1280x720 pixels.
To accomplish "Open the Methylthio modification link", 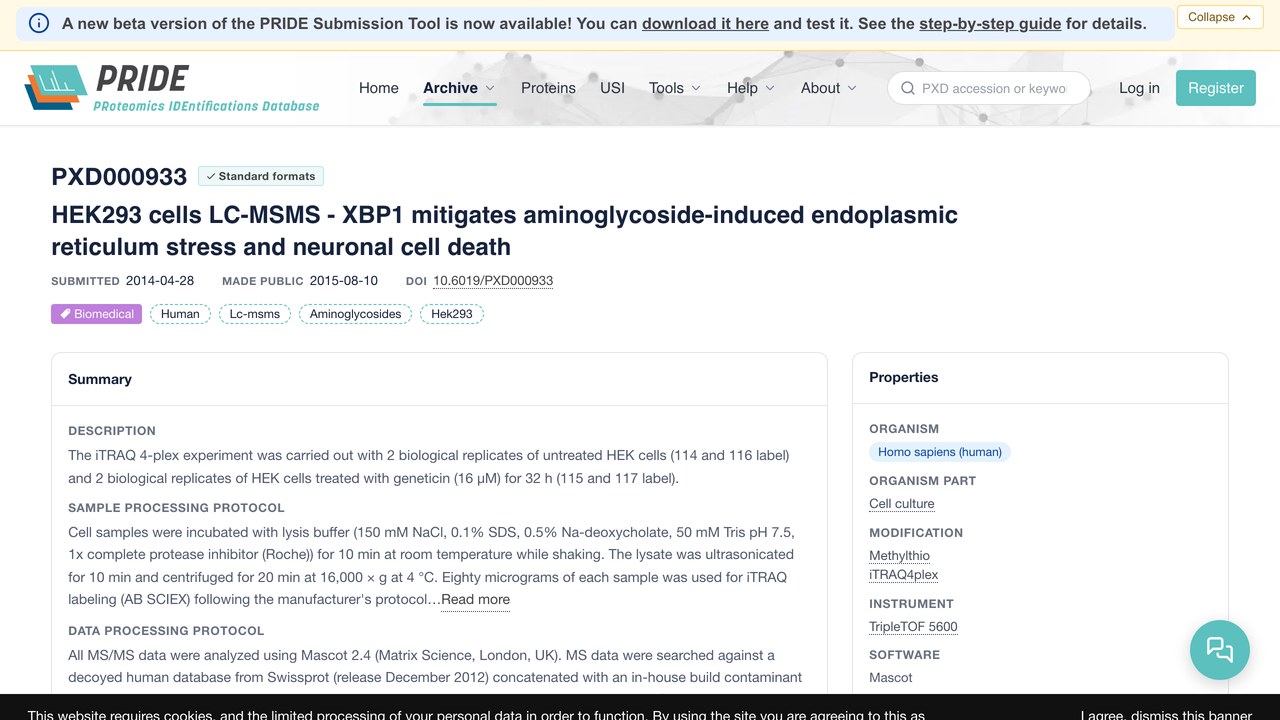I will (x=899, y=556).
